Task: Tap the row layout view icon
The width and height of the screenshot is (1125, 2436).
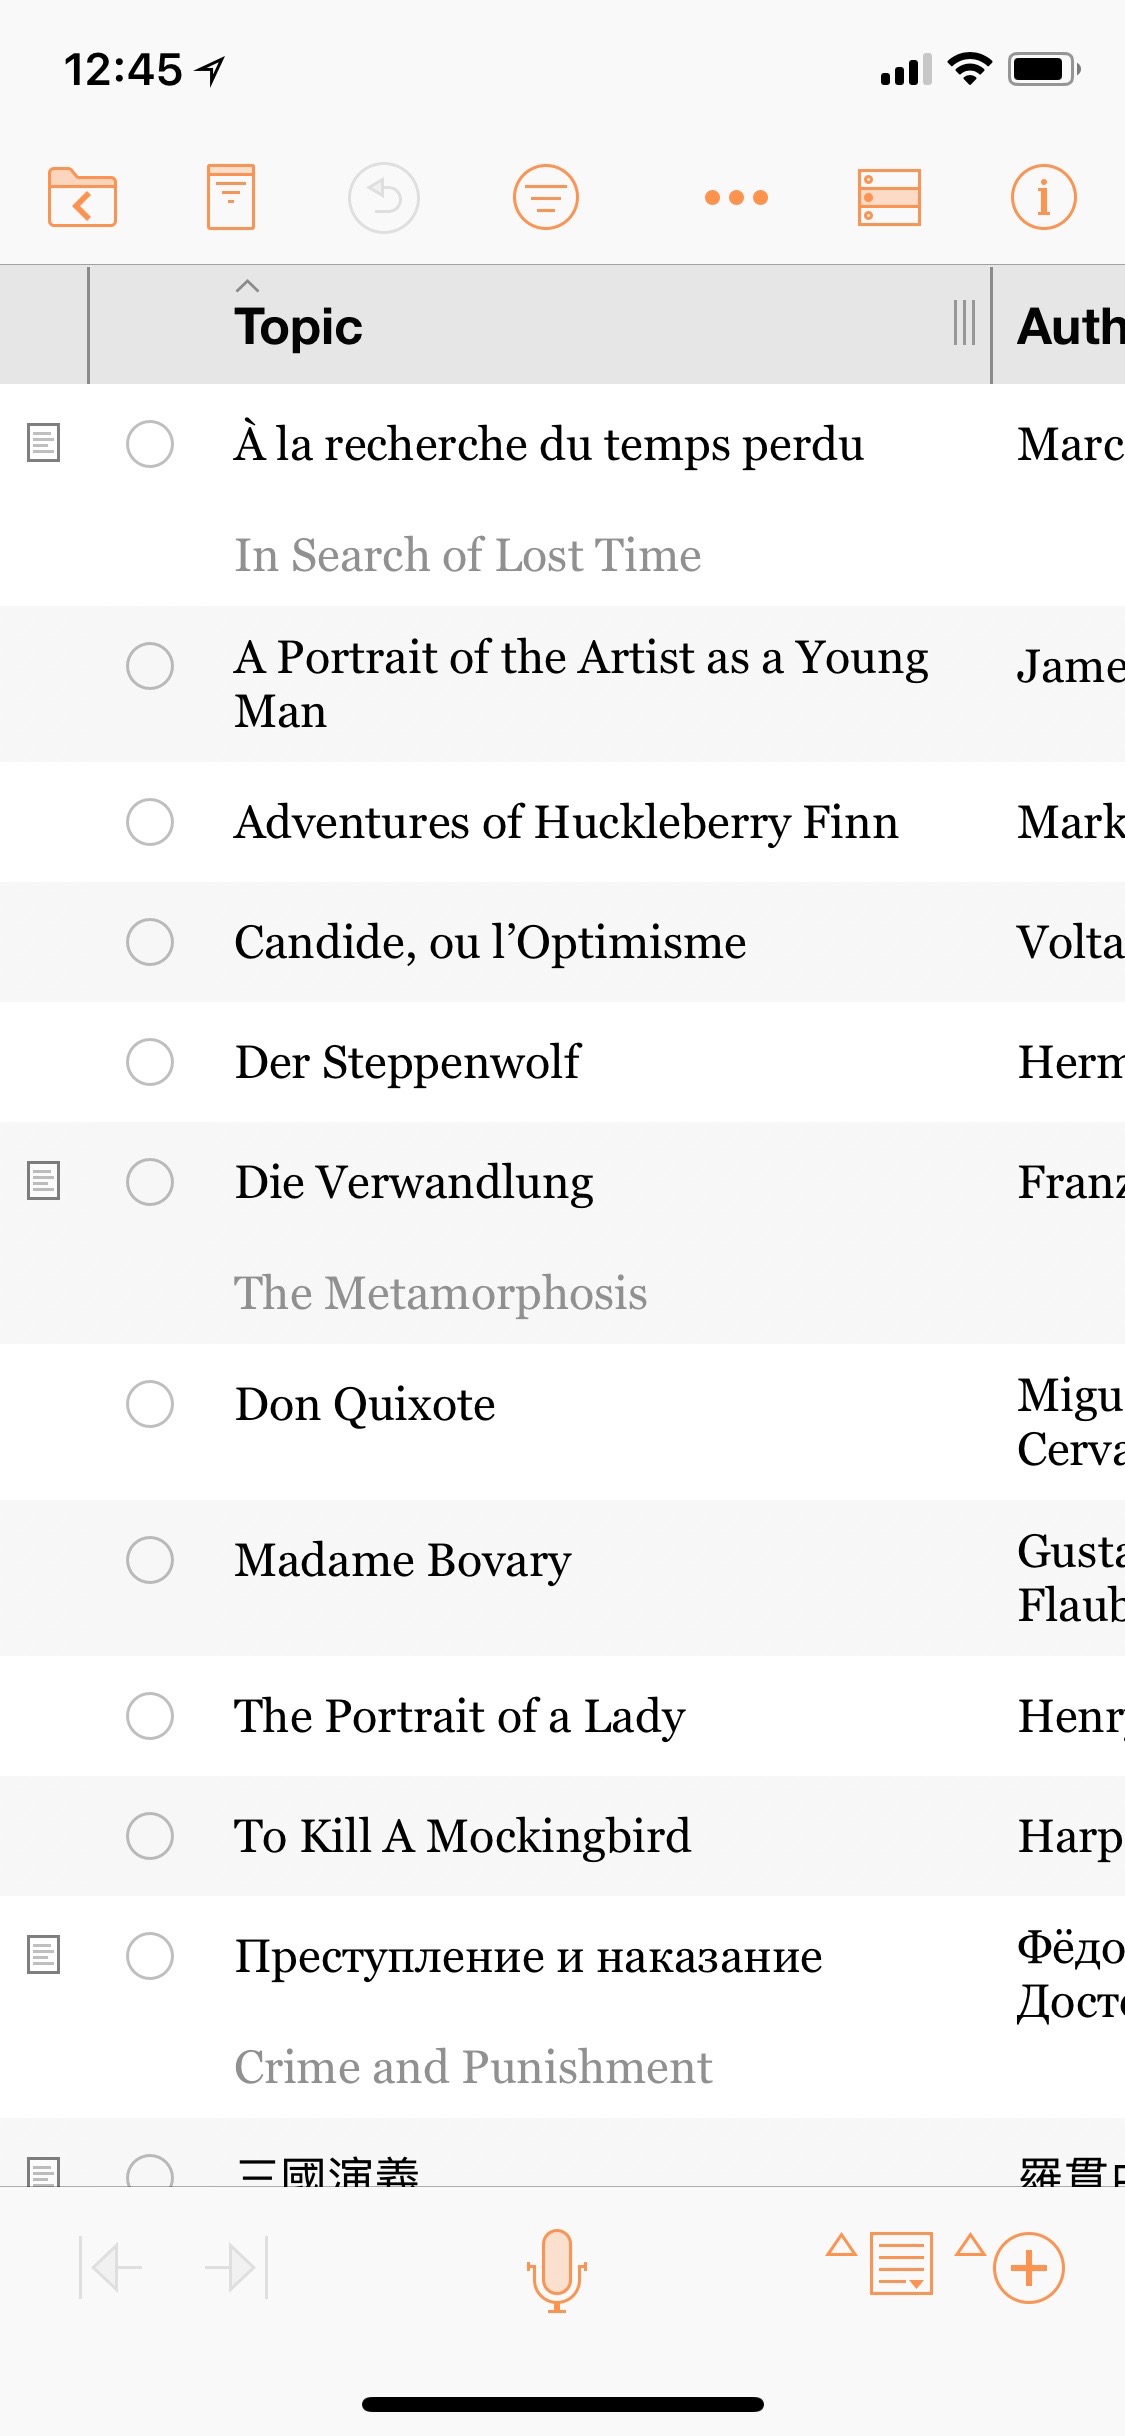Action: point(889,197)
